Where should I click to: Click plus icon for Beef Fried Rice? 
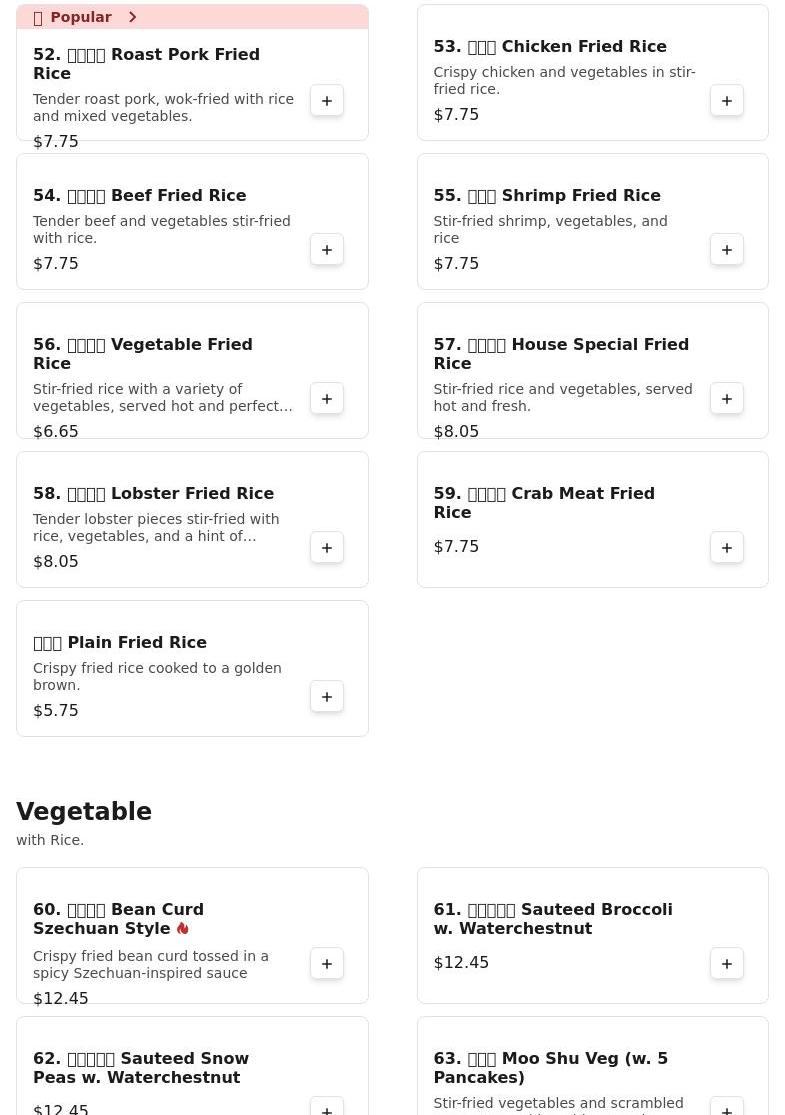327,250
